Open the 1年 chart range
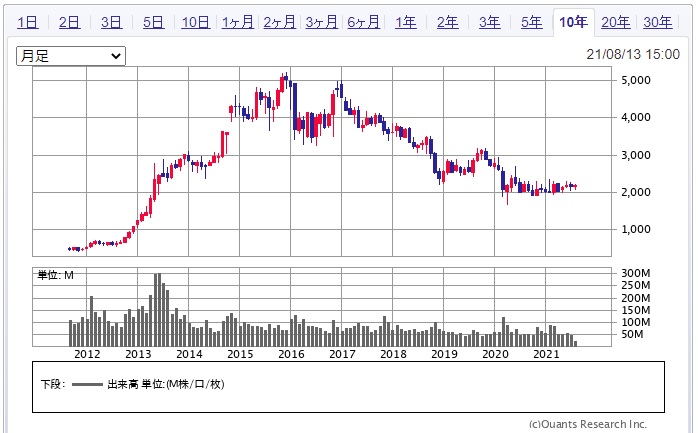The image size is (698, 433). (x=406, y=22)
